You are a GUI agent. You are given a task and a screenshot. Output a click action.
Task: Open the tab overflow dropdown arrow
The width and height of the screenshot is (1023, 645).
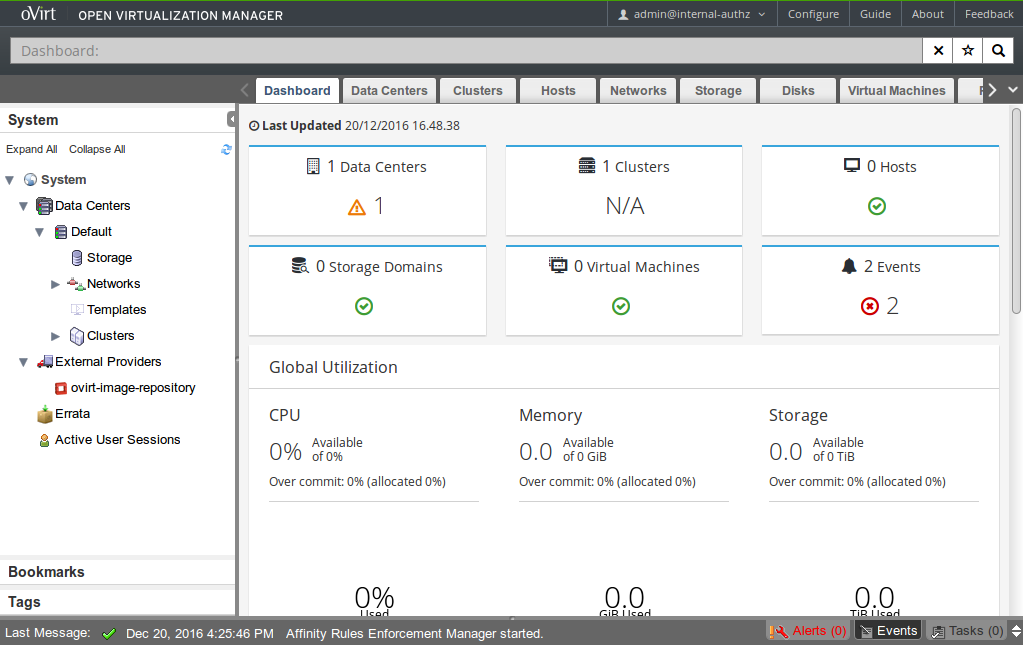(1013, 90)
